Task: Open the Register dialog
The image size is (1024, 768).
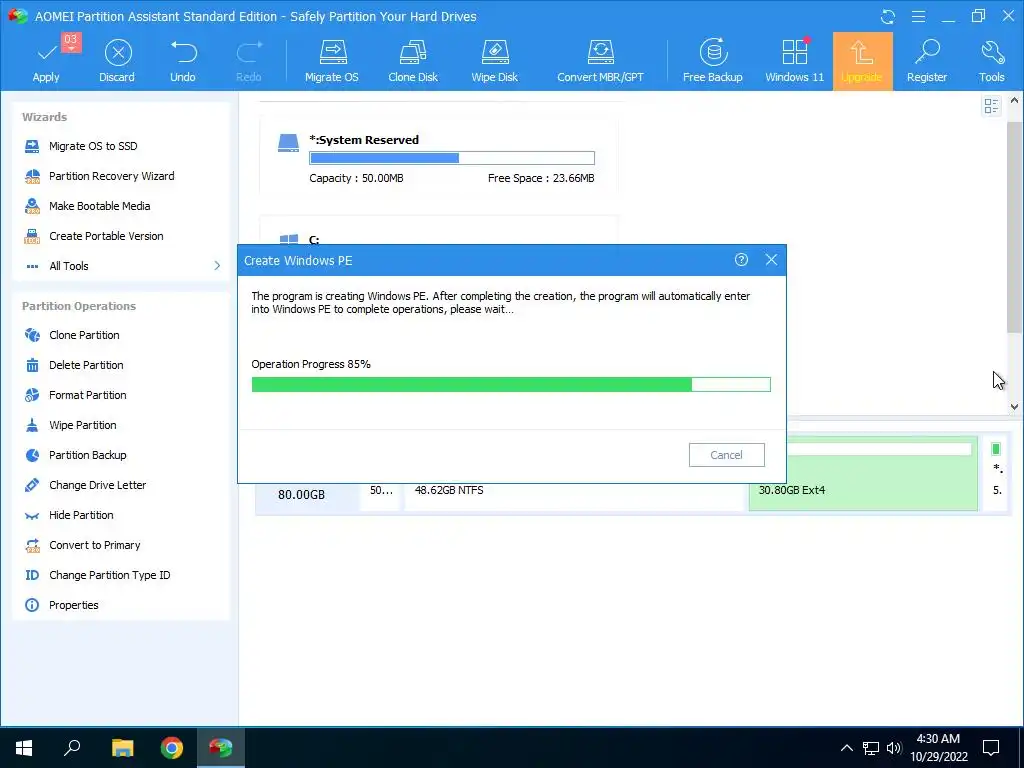Action: coord(927,60)
